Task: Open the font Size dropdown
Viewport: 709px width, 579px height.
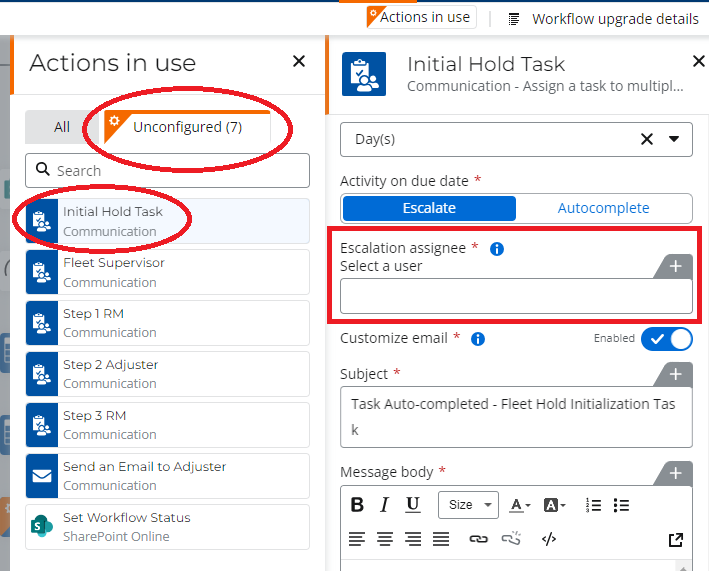Action: 467,505
